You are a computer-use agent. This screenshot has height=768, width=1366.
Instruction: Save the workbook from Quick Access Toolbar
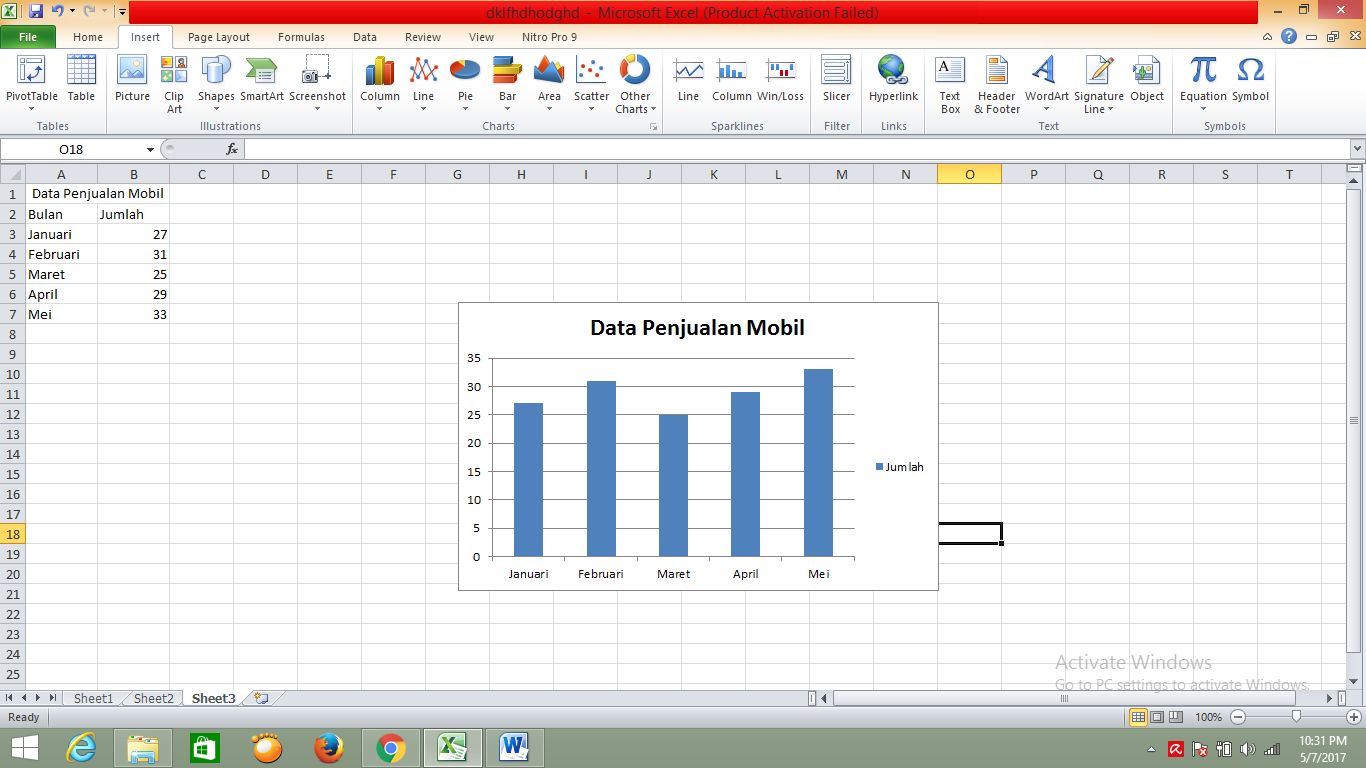(x=36, y=12)
